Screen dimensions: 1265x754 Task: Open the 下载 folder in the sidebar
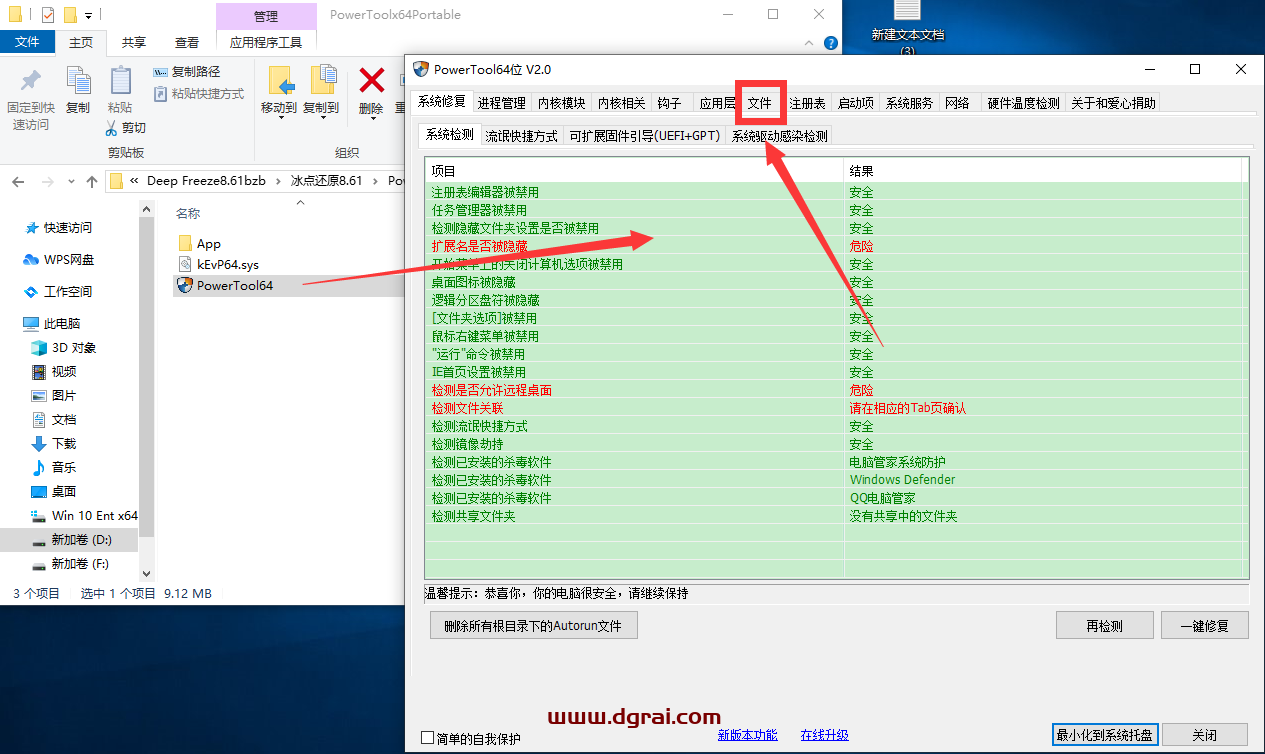click(x=54, y=444)
